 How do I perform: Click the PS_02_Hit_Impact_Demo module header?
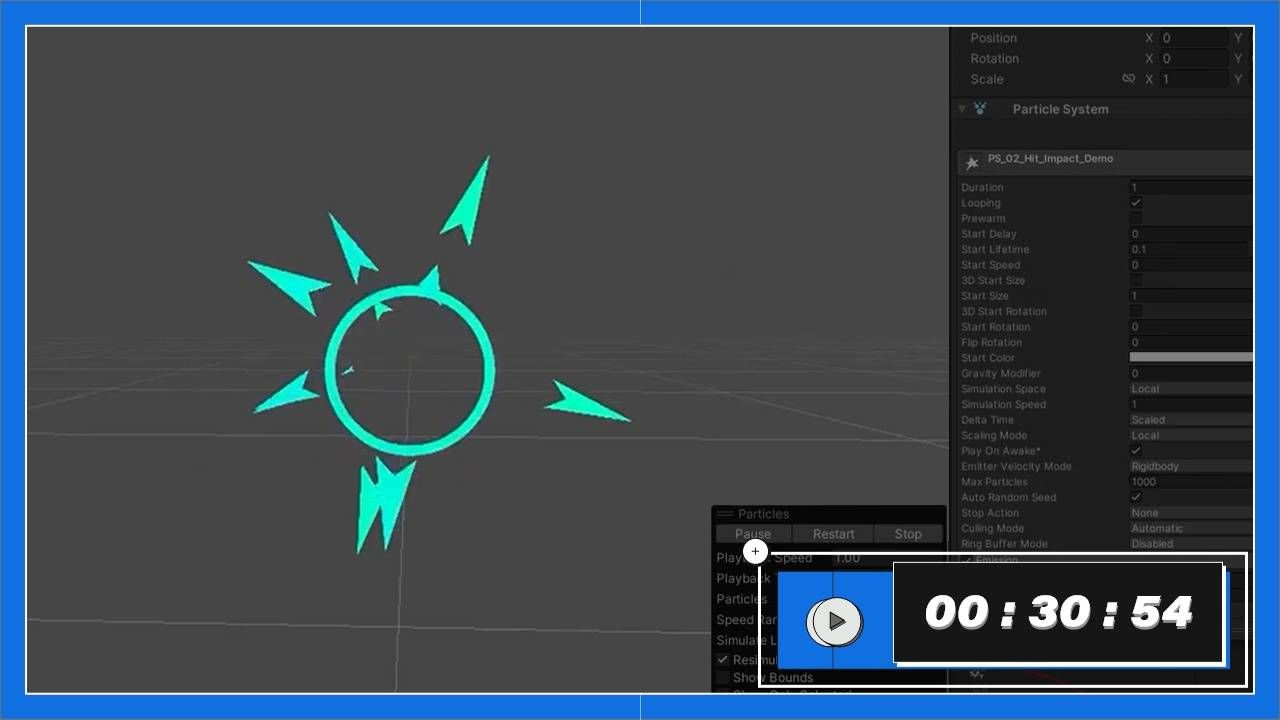(x=1105, y=162)
